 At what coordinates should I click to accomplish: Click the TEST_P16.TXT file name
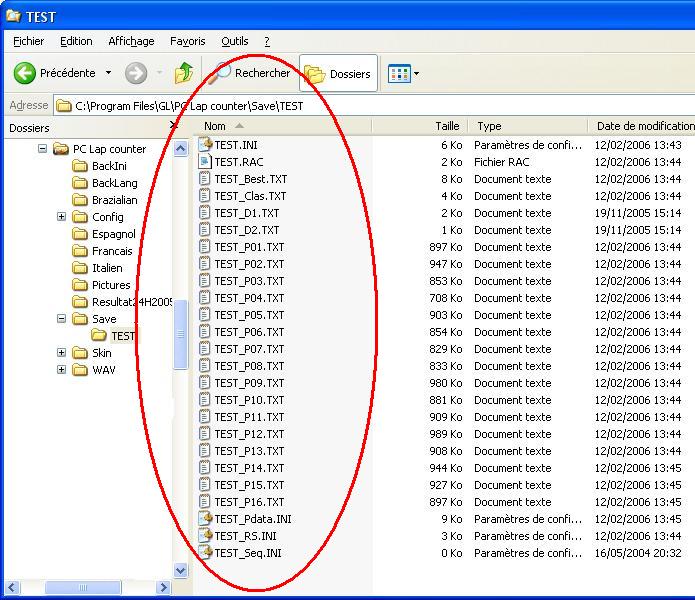(249, 502)
